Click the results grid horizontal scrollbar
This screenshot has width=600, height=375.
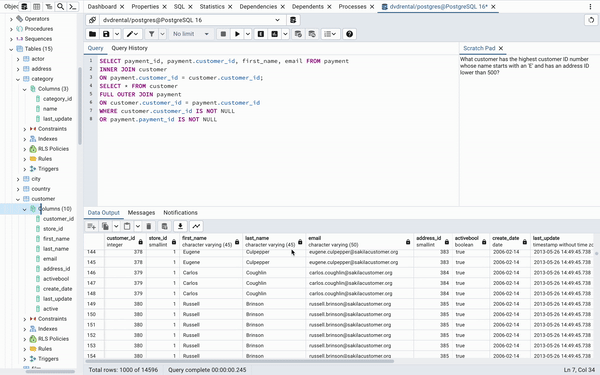240,361
